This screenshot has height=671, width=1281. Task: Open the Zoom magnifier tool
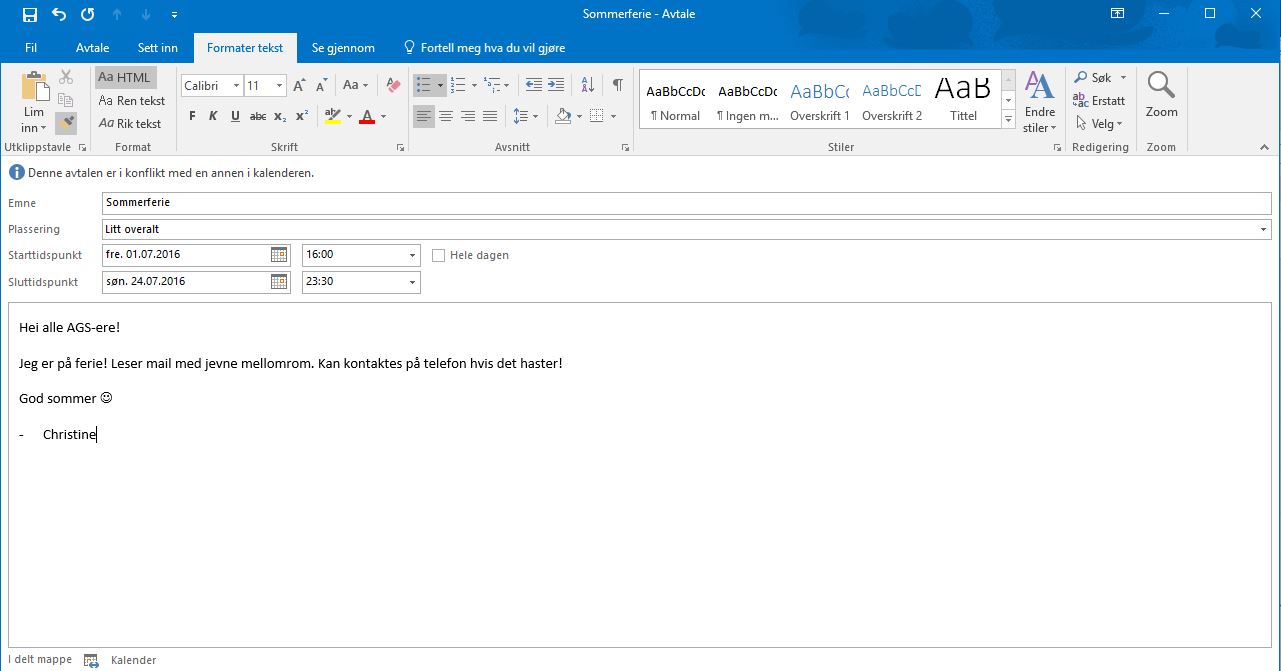pos(1161,95)
